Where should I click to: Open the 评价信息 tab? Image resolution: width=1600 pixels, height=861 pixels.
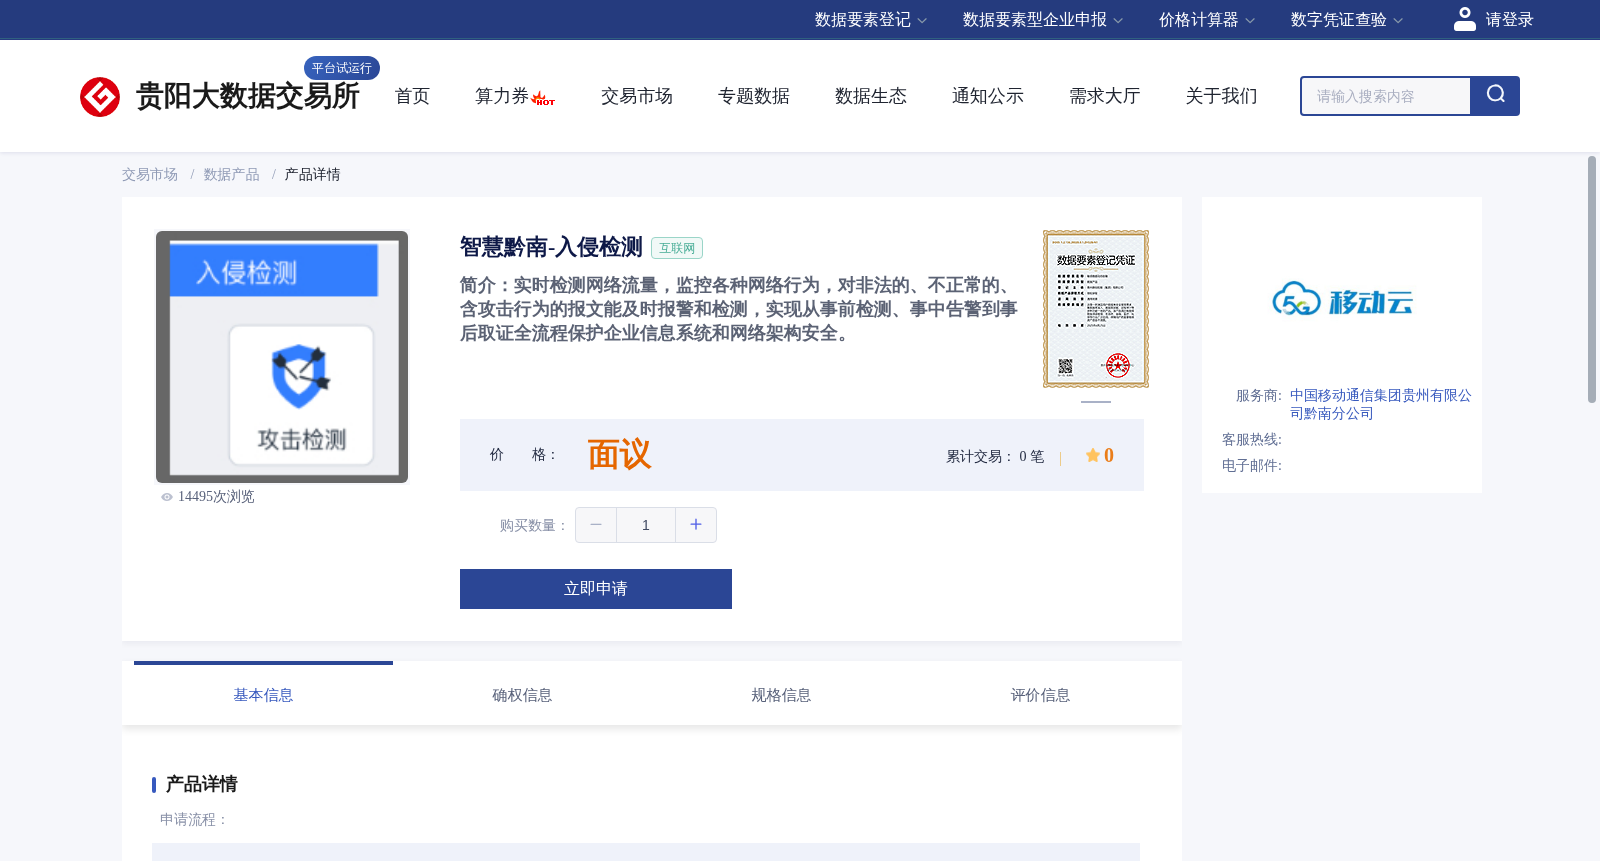tap(1040, 694)
